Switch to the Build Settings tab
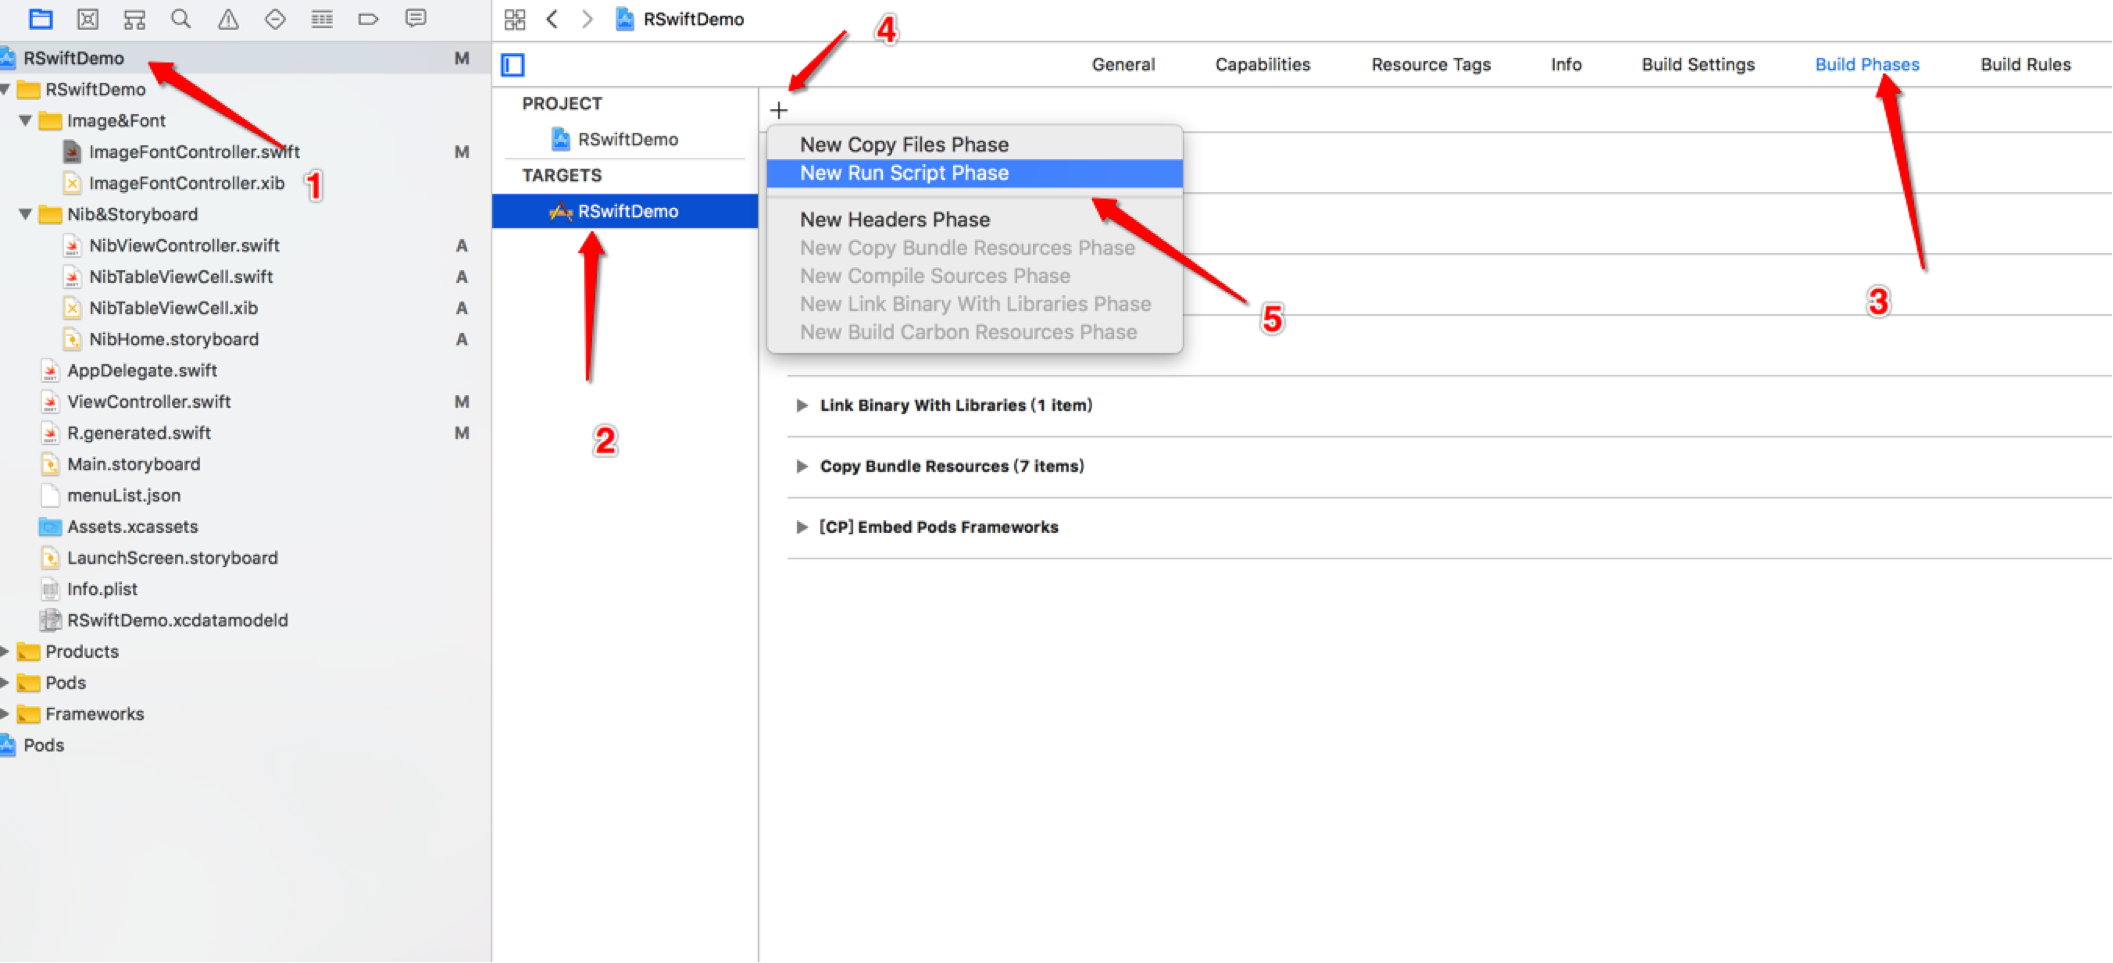Screen dimensions: 2113x963 (x=1698, y=64)
